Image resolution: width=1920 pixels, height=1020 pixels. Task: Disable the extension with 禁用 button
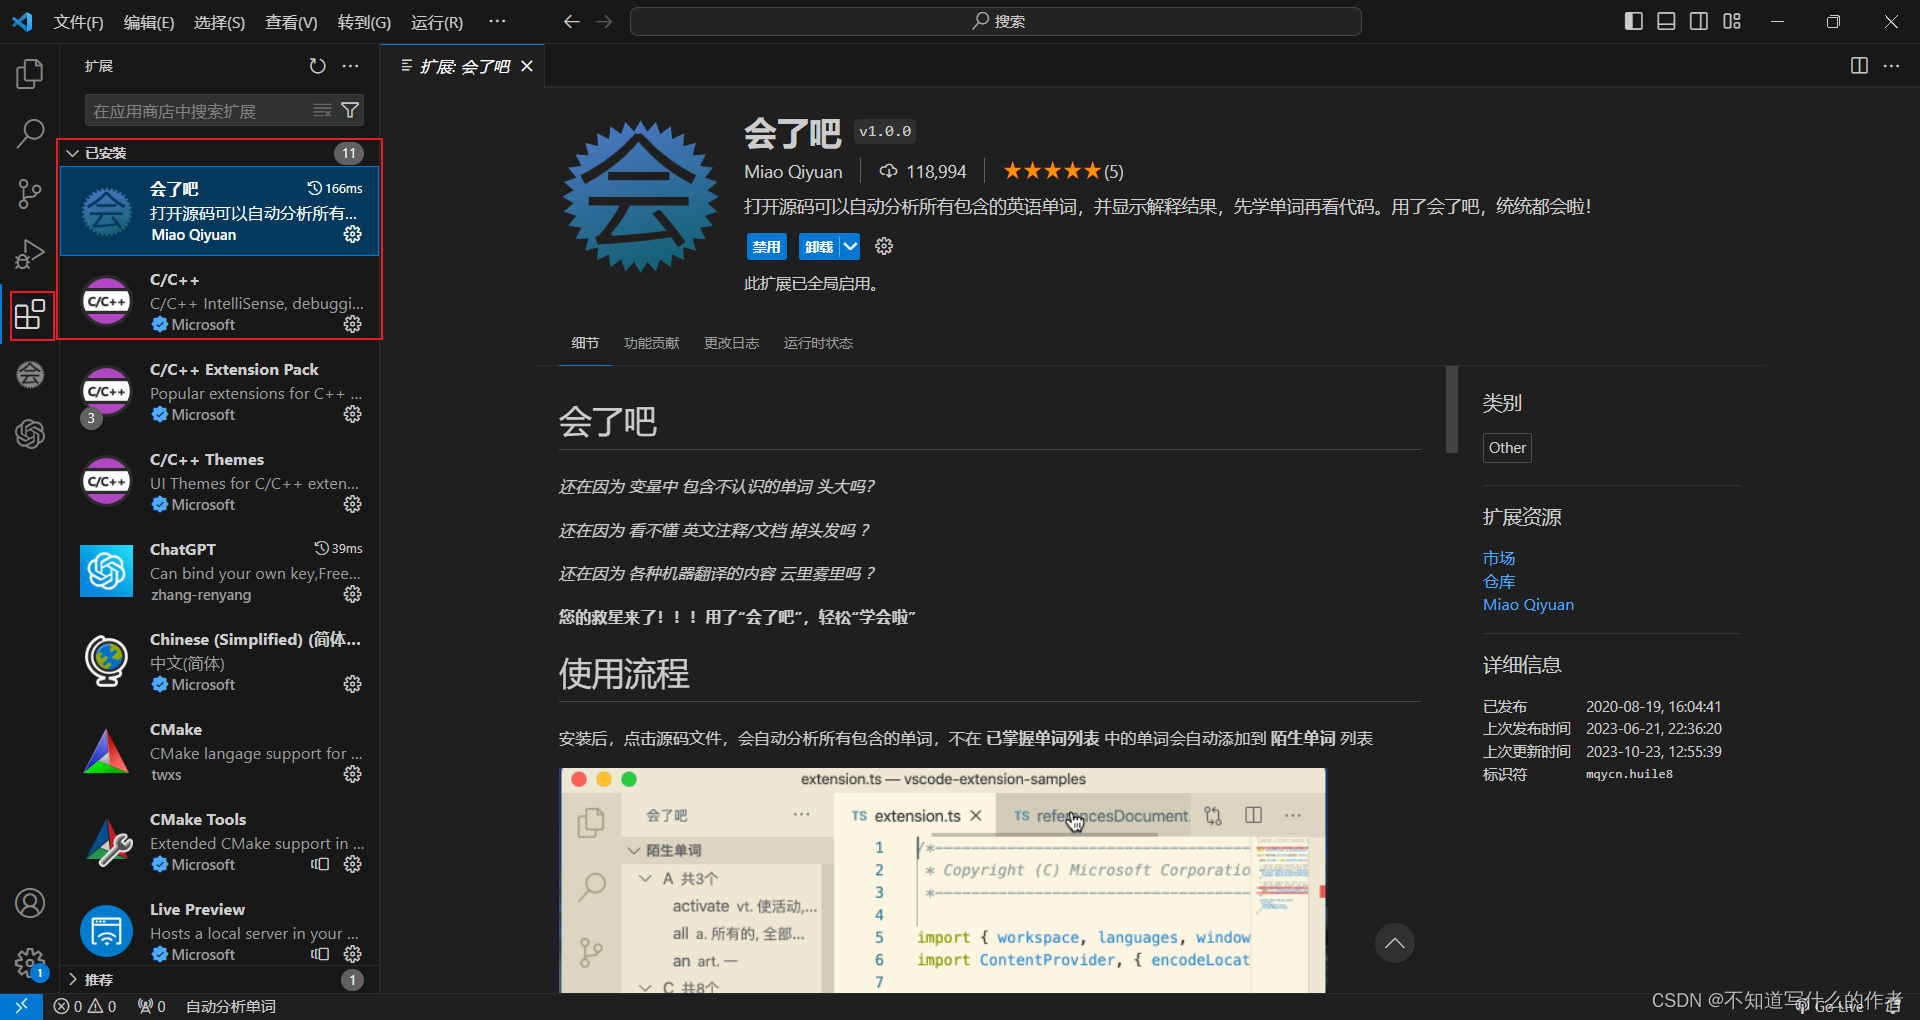click(767, 246)
